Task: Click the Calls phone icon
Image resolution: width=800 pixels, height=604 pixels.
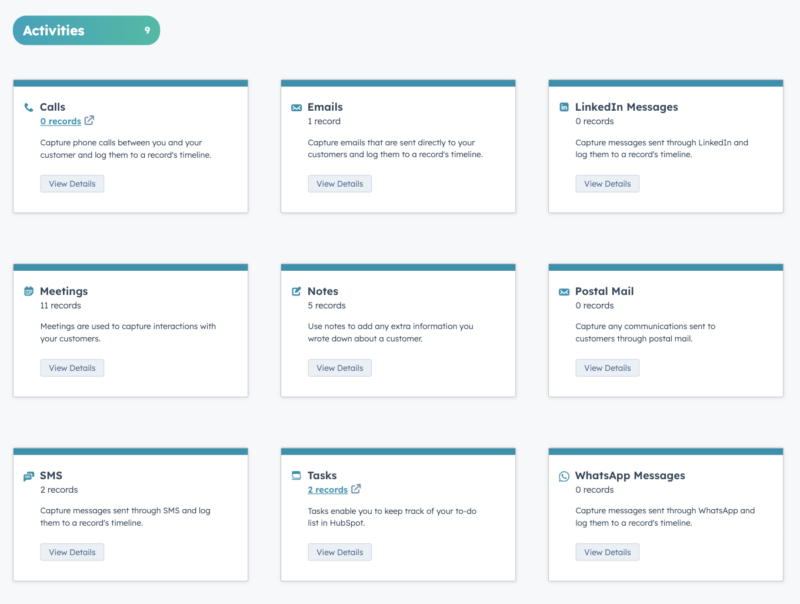Action: pyautogui.click(x=29, y=107)
